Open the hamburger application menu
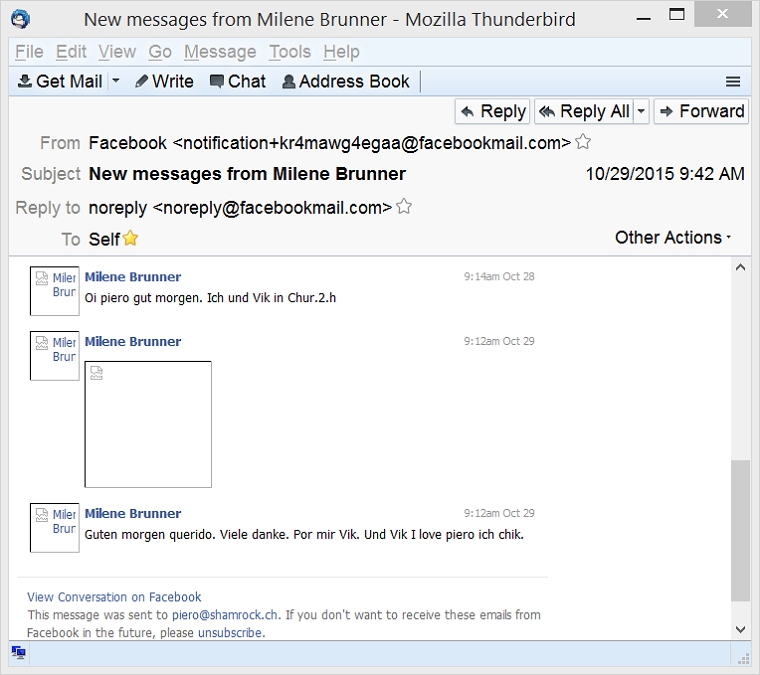Image resolution: width=760 pixels, height=675 pixels. pos(733,82)
